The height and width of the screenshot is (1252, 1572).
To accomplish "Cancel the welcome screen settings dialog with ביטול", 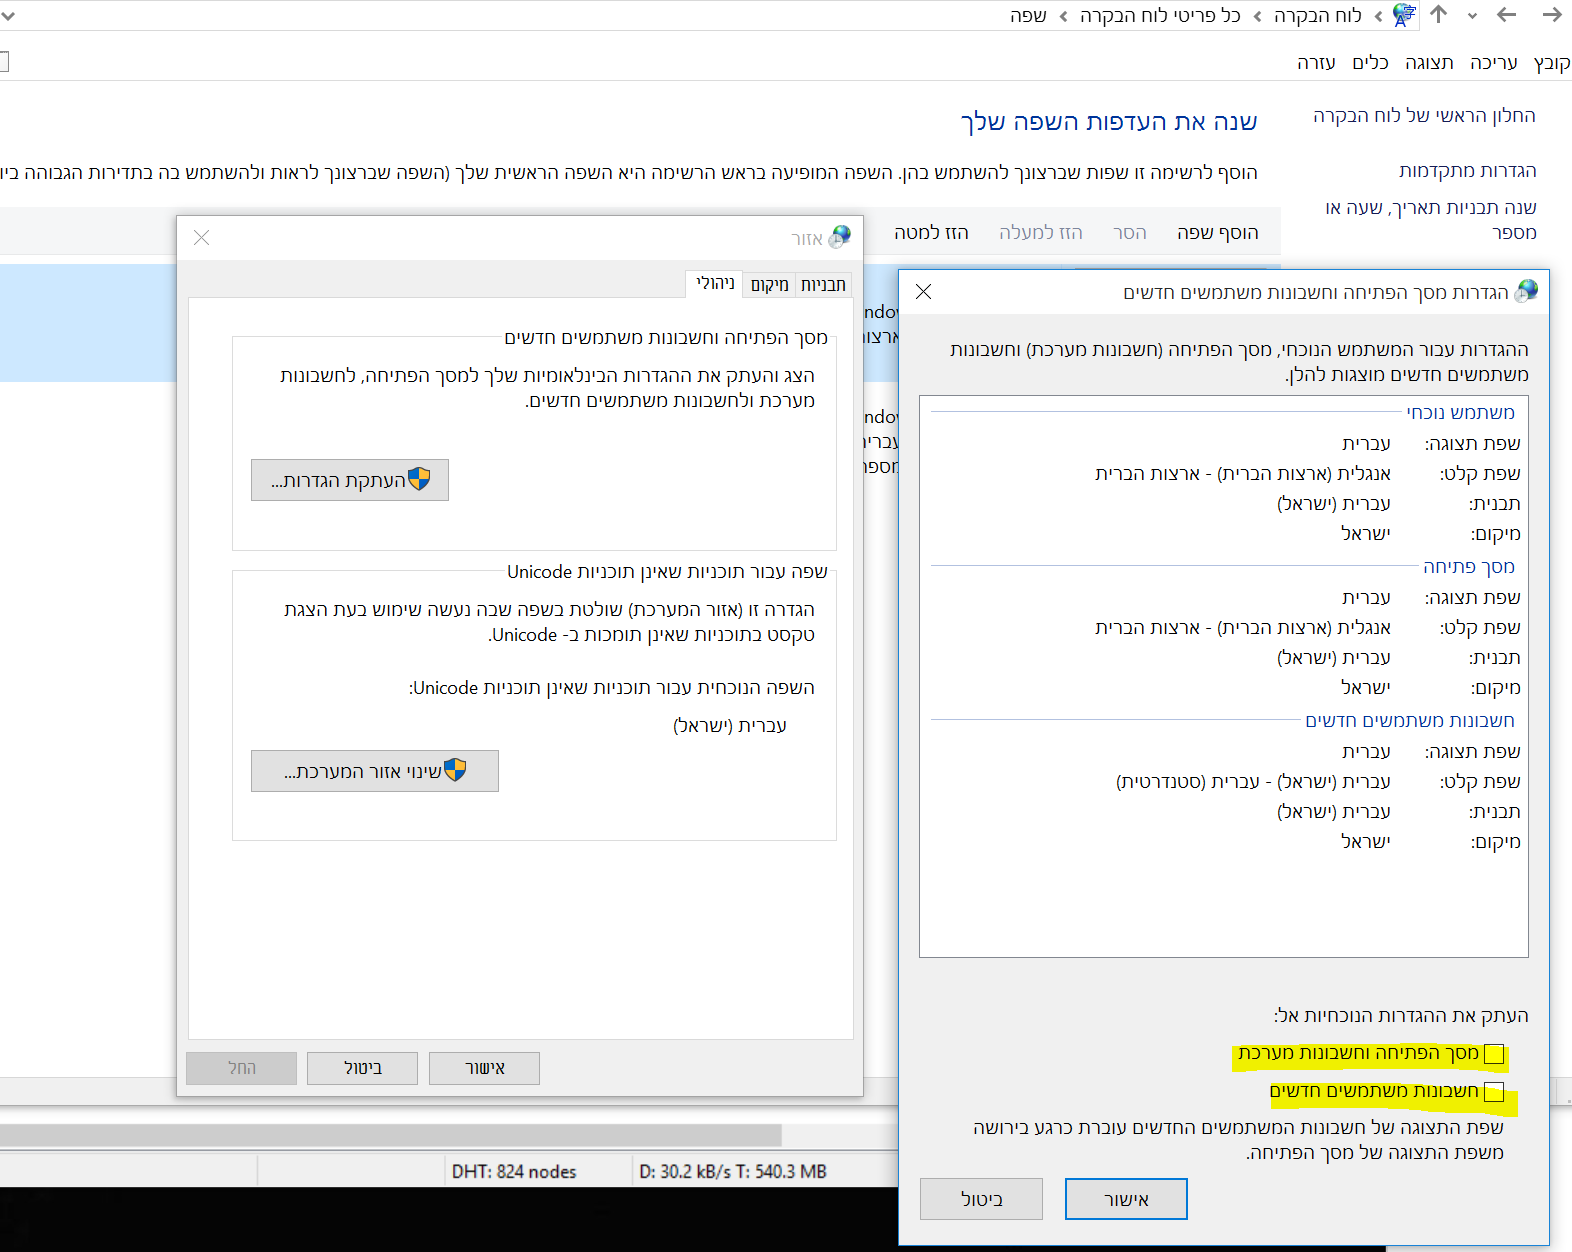I will point(981,1199).
